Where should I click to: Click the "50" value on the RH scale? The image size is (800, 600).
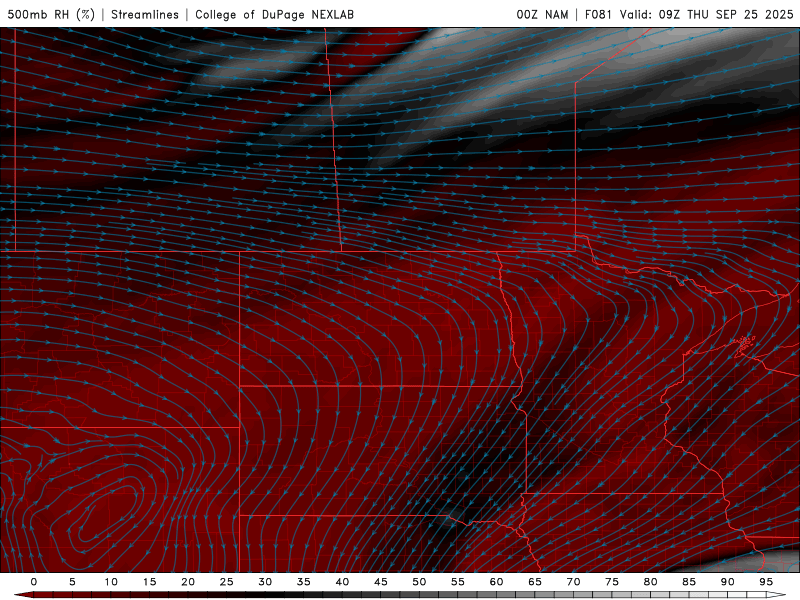(419, 582)
